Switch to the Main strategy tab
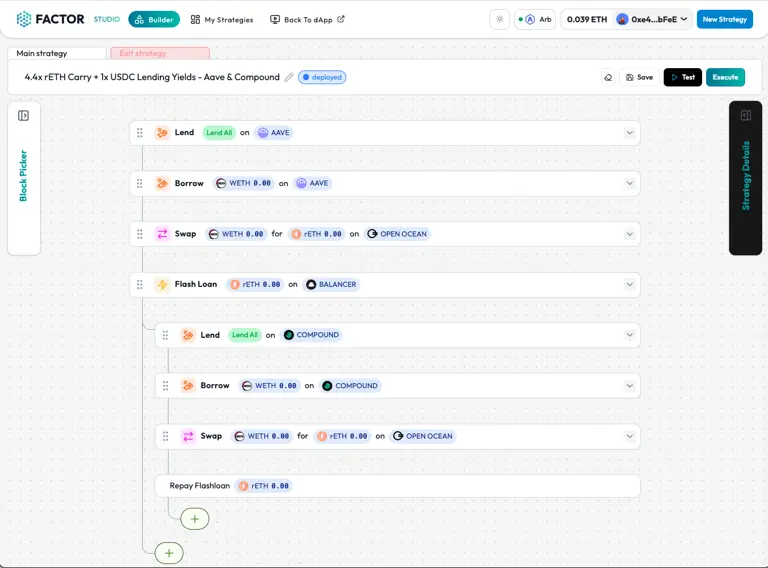This screenshot has height=568, width=768. point(57,53)
